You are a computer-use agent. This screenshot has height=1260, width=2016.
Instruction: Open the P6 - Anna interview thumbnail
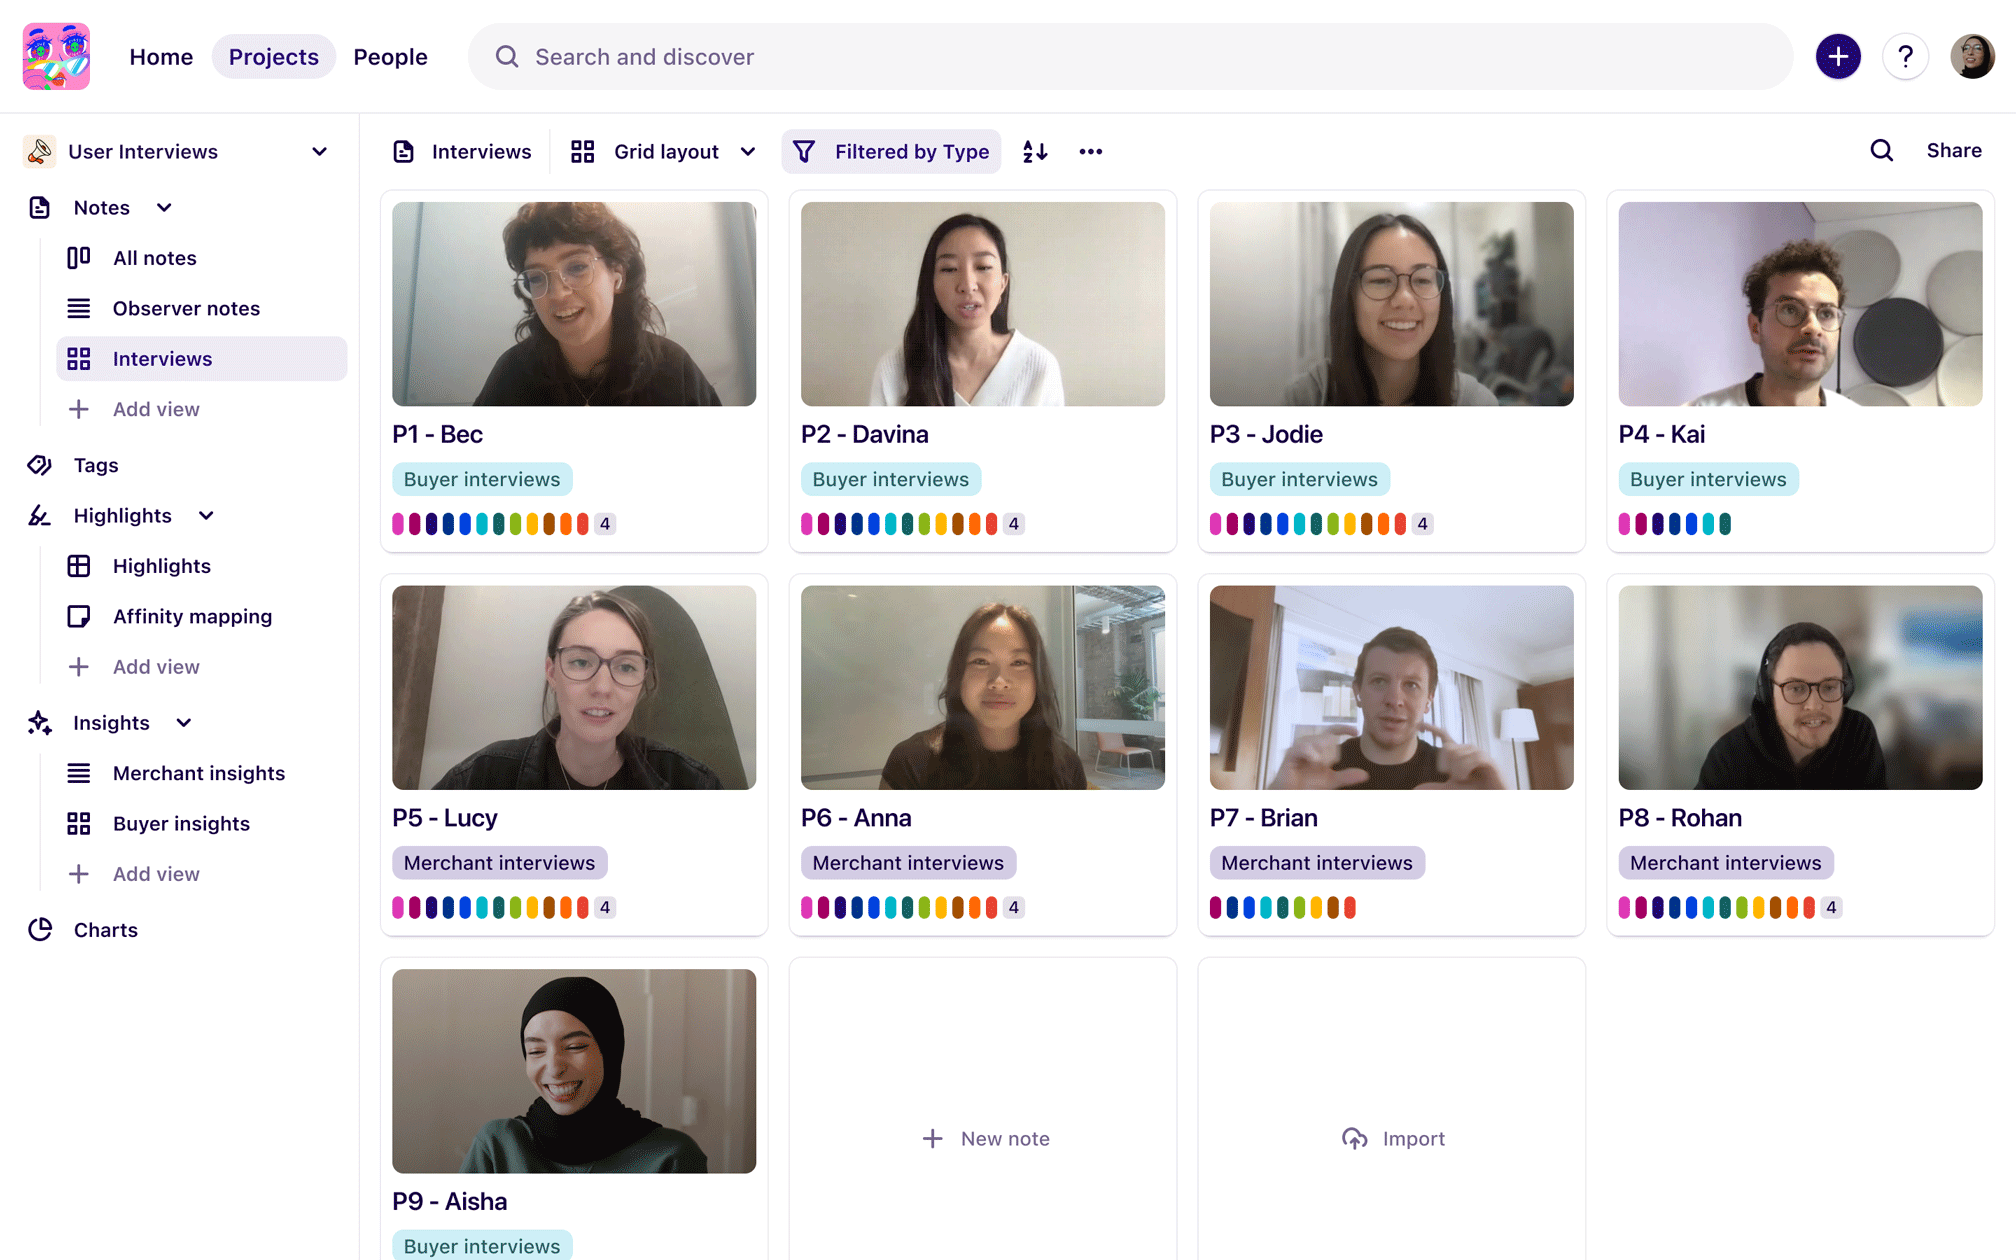[982, 688]
